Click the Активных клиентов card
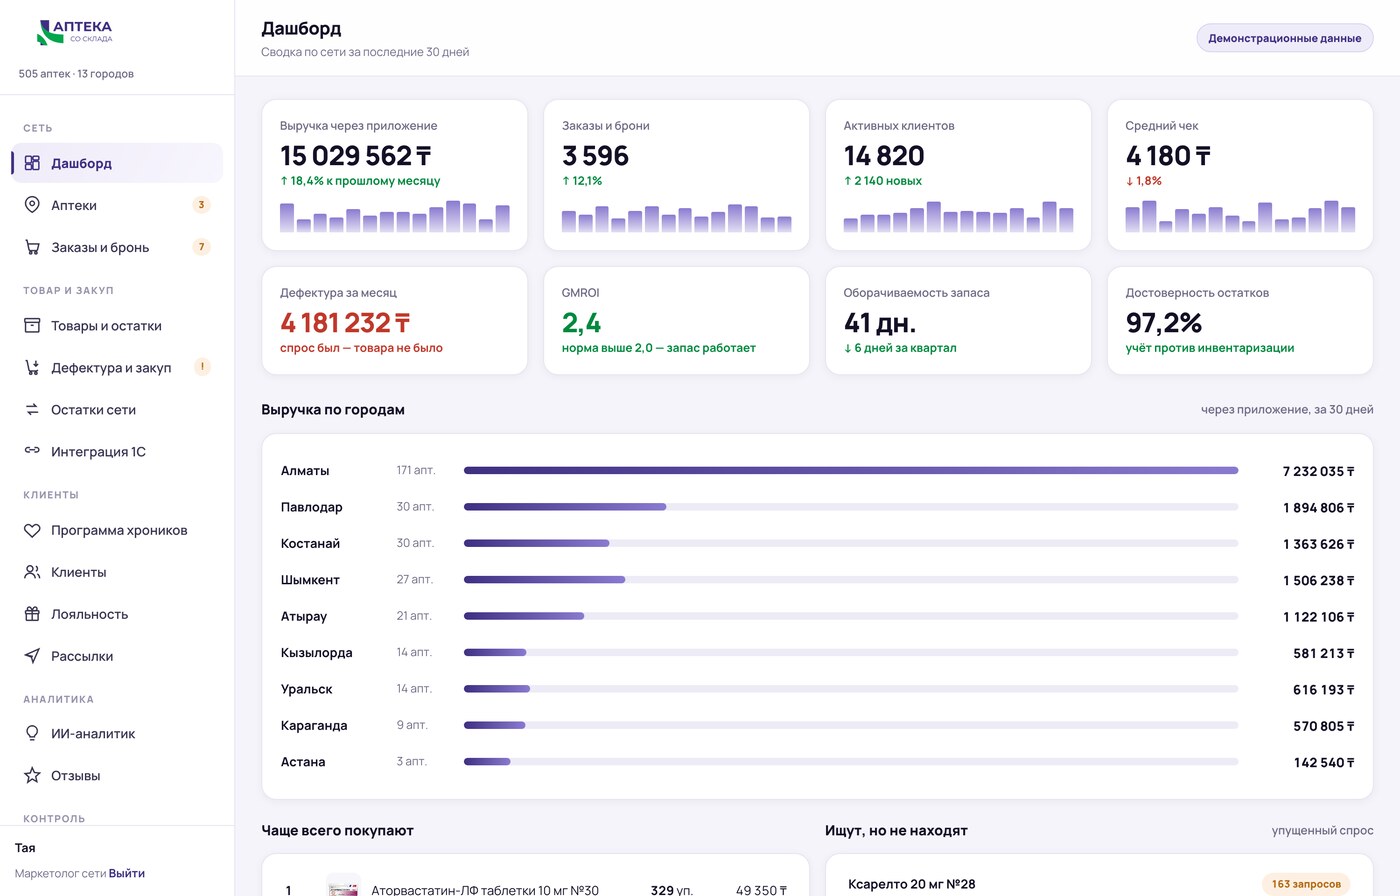The image size is (1400, 896). tap(958, 175)
